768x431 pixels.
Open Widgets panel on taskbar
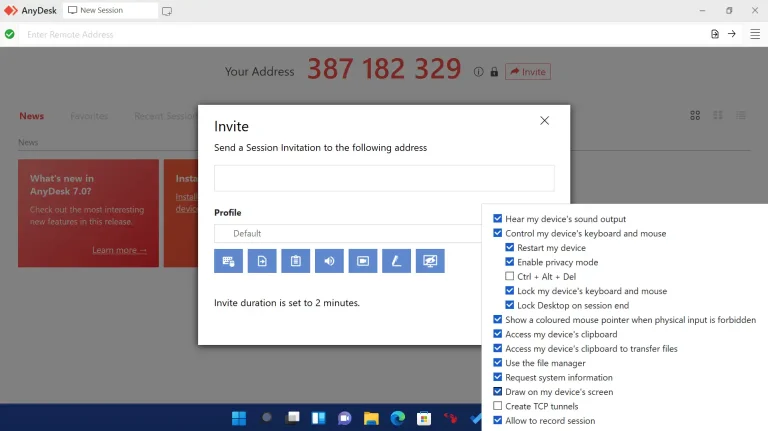click(319, 418)
